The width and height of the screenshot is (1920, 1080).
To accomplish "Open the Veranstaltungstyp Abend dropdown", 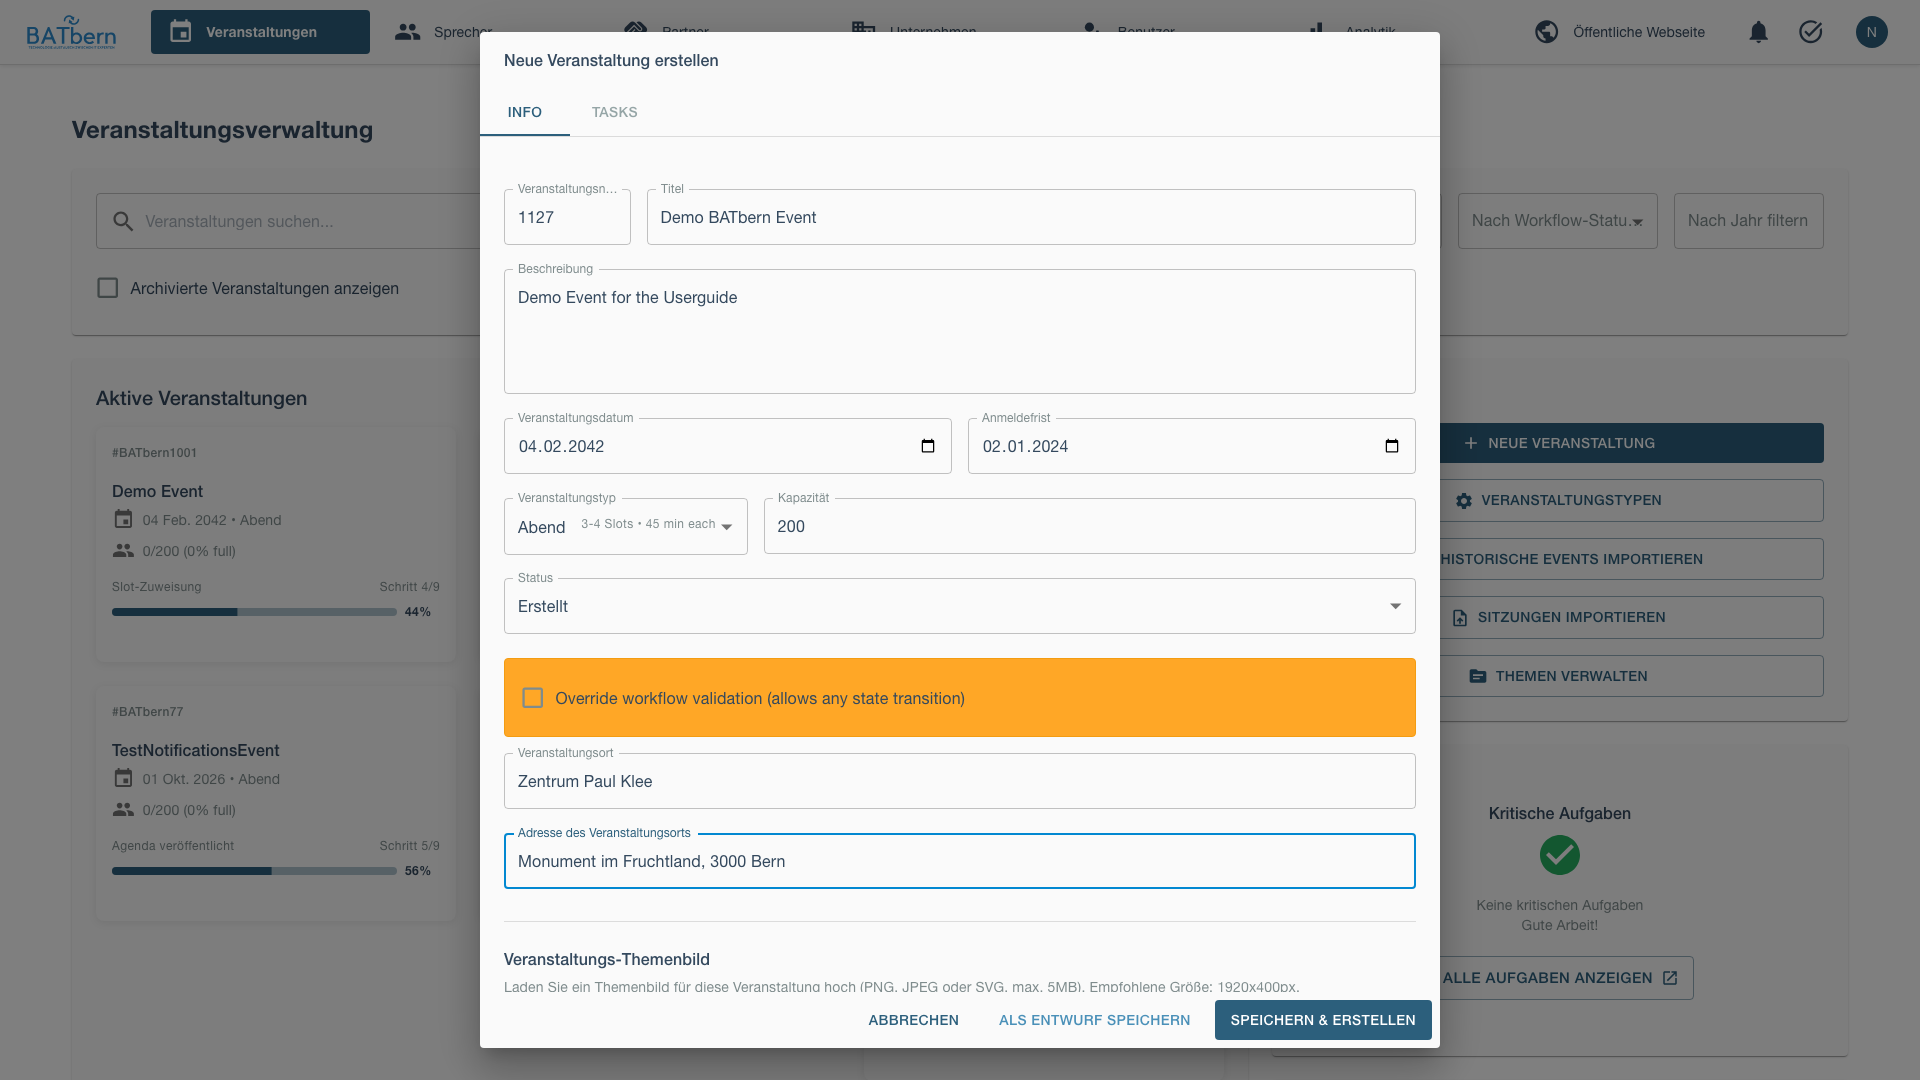I will (625, 526).
